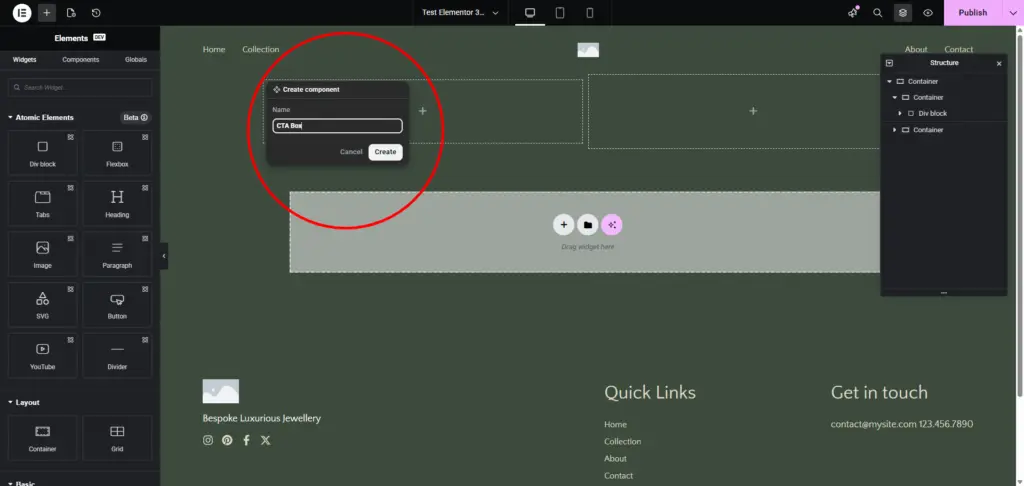Collapse the nested Container above Div block
The width and height of the screenshot is (1024, 486).
pos(895,97)
